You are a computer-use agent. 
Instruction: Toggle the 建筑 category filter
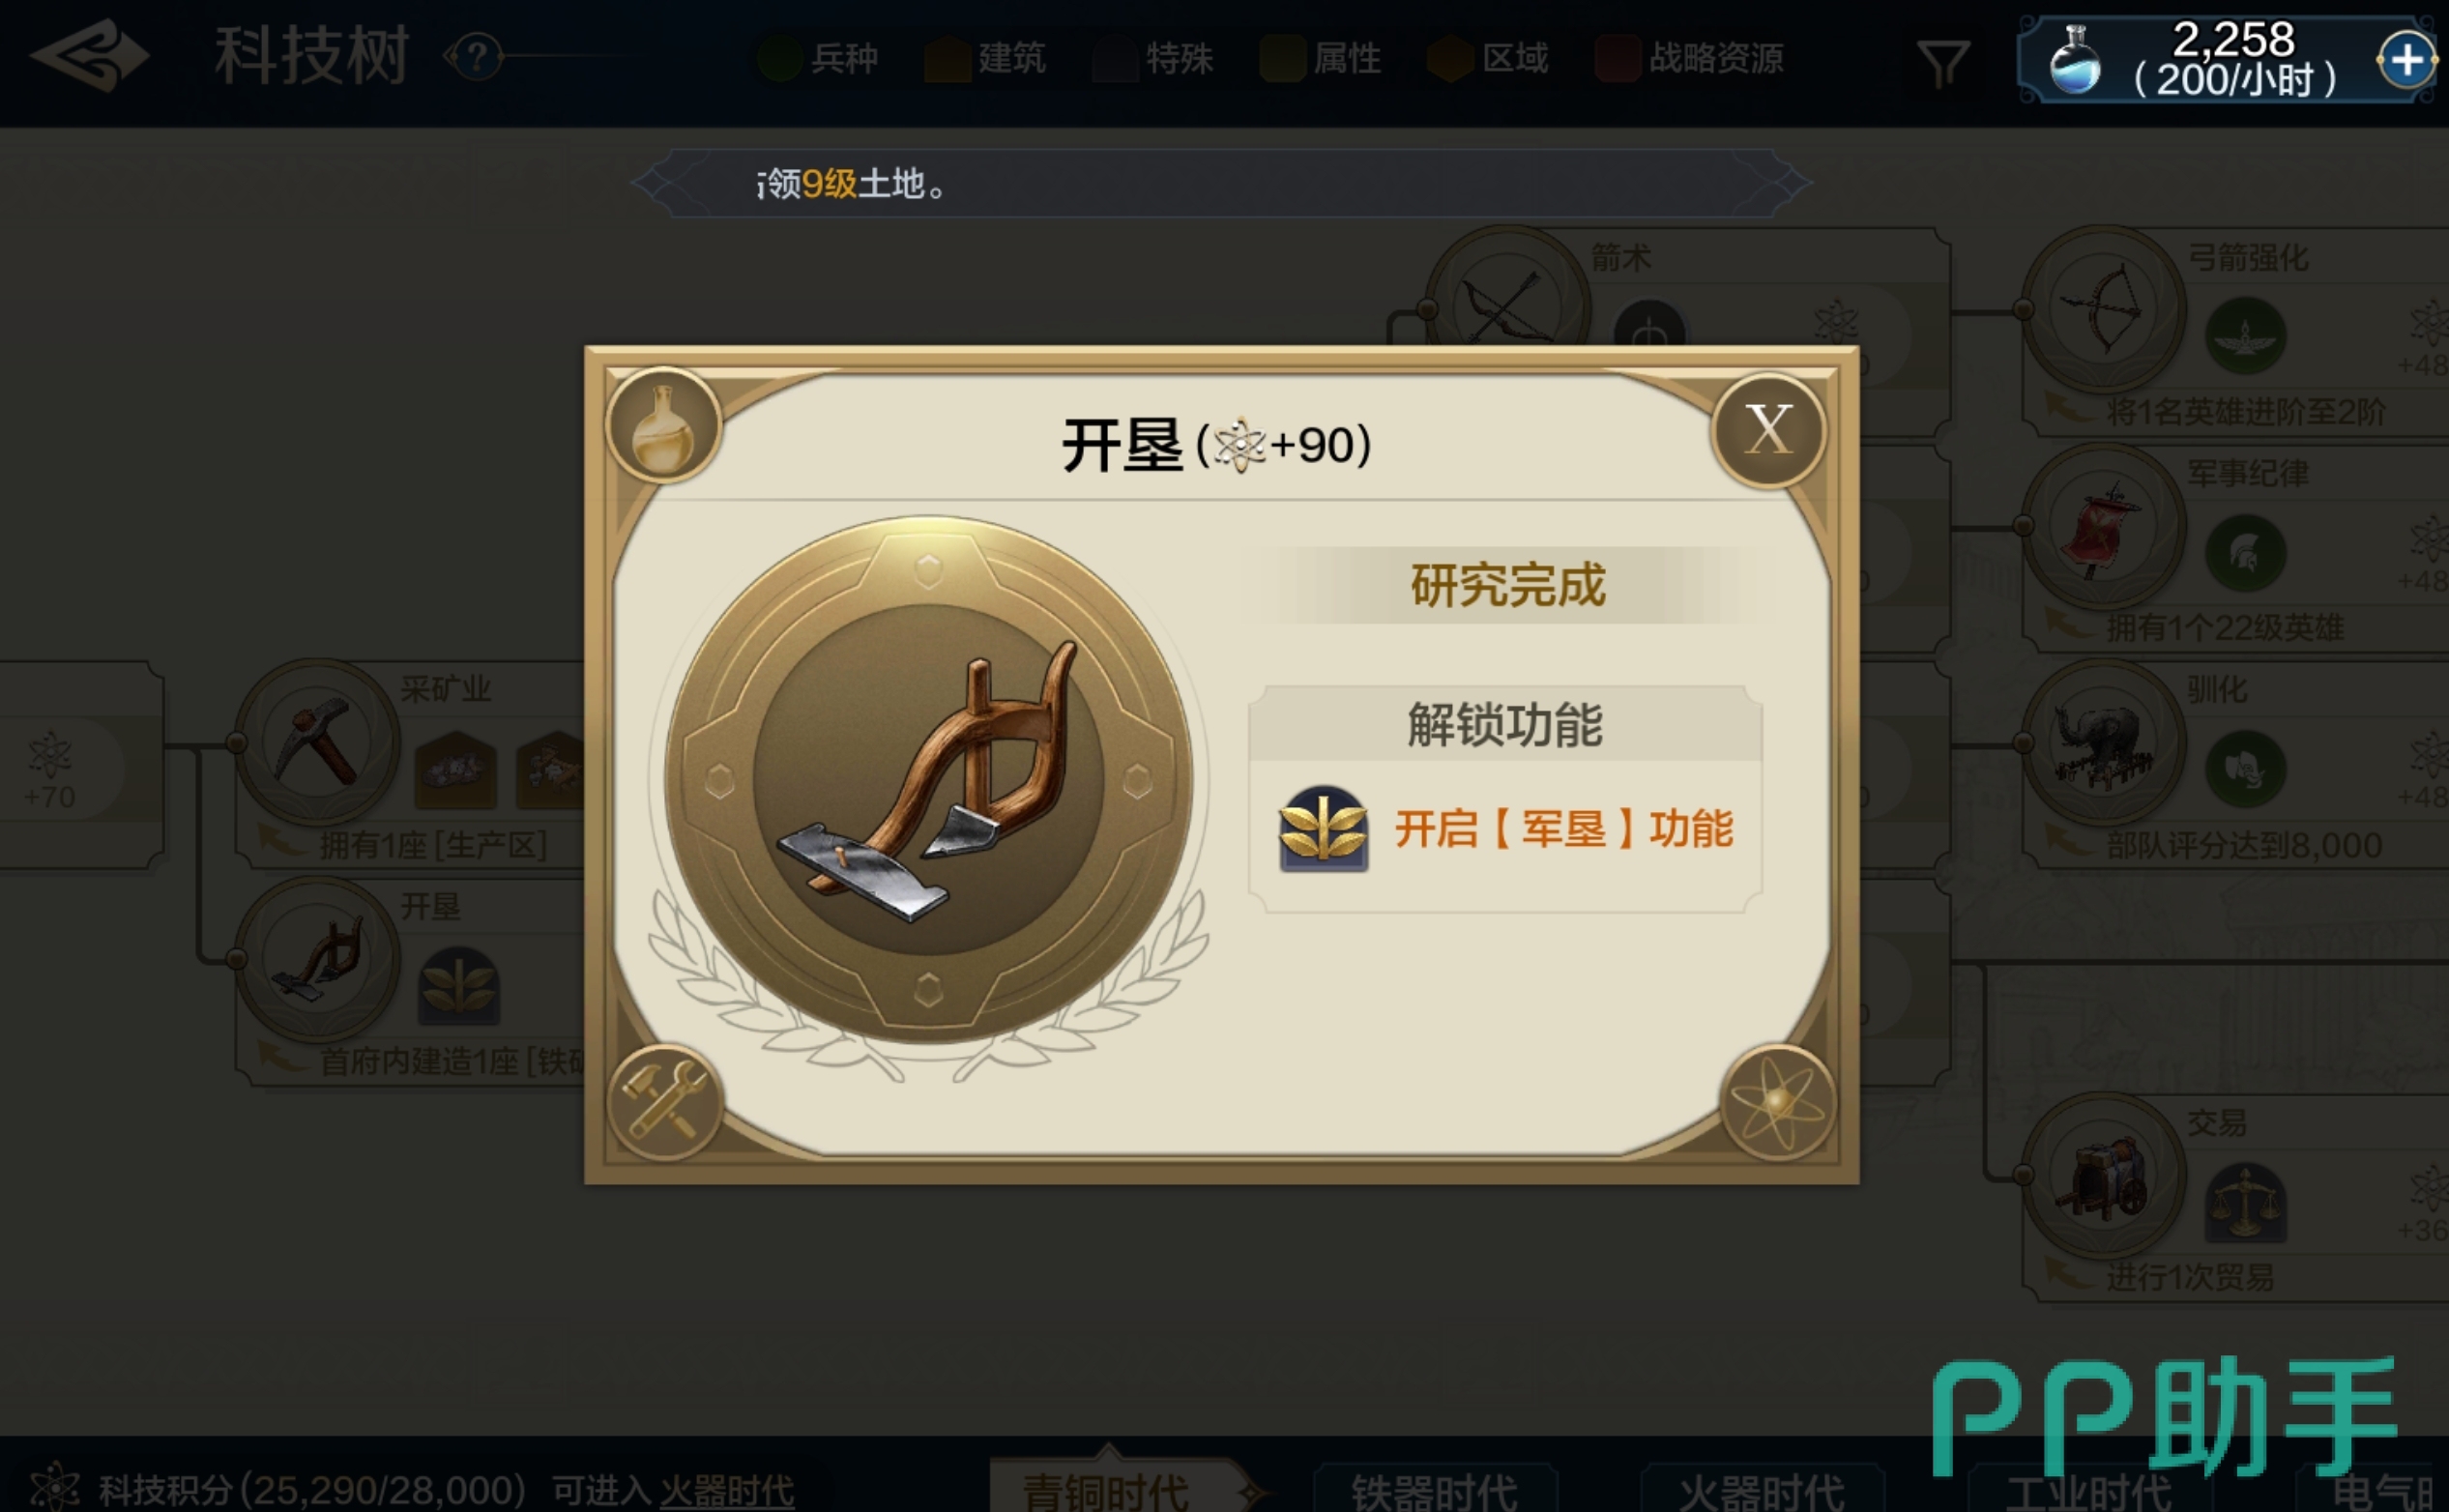[x=985, y=58]
